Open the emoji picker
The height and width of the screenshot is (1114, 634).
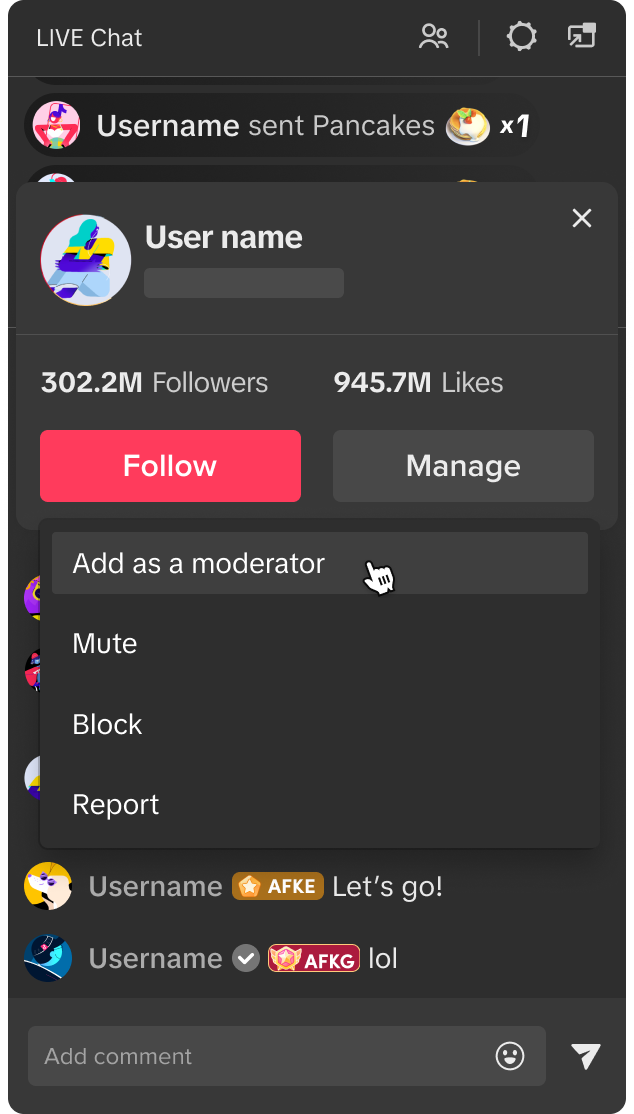[x=510, y=1056]
